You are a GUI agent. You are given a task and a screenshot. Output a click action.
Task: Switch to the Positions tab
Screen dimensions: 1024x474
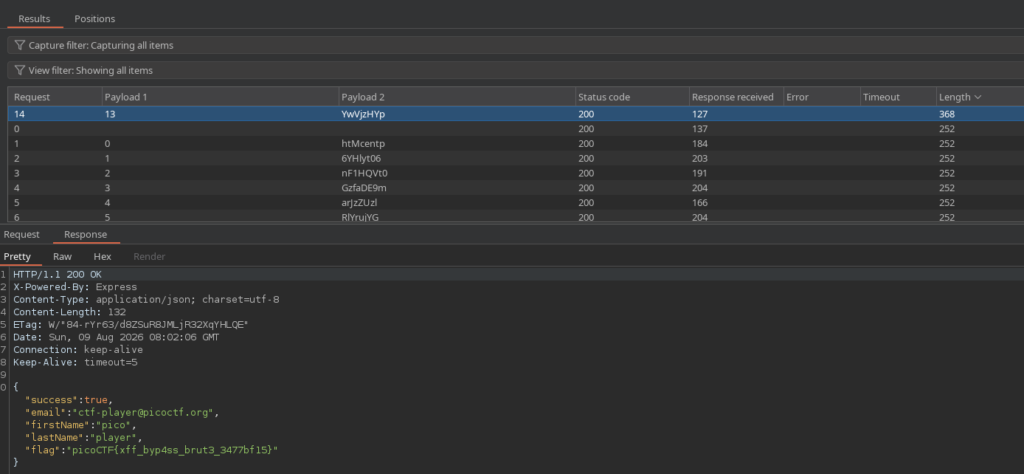(95, 19)
